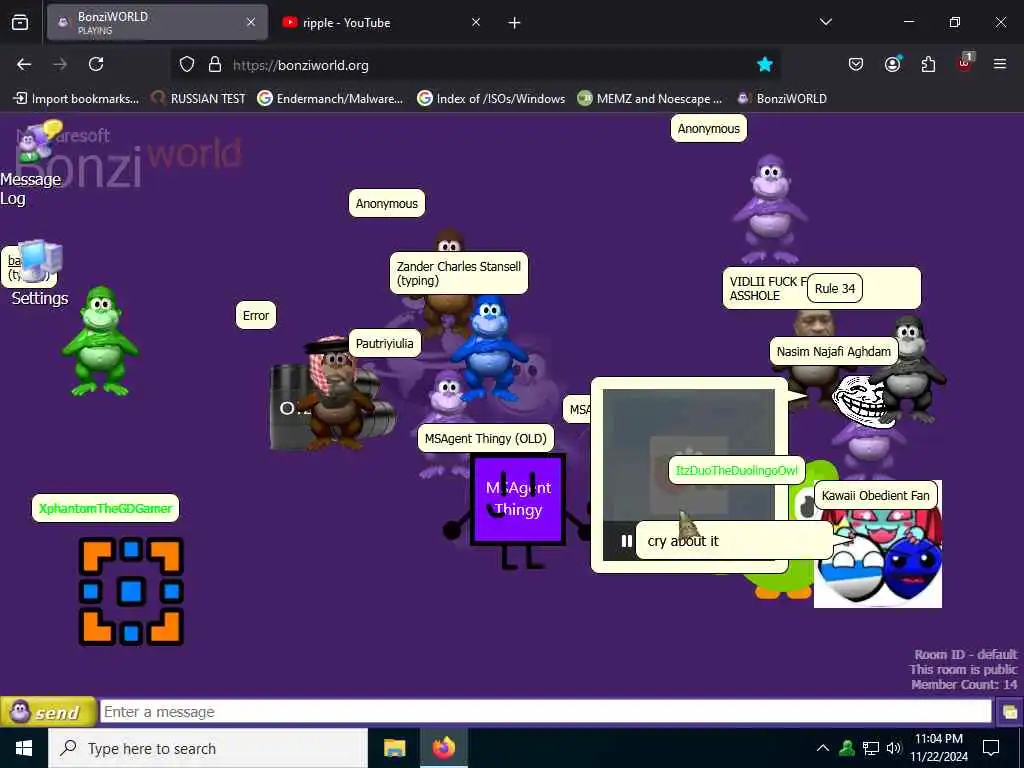Click the black gorilla Bonzi character
The image size is (1024, 768).
tap(911, 369)
